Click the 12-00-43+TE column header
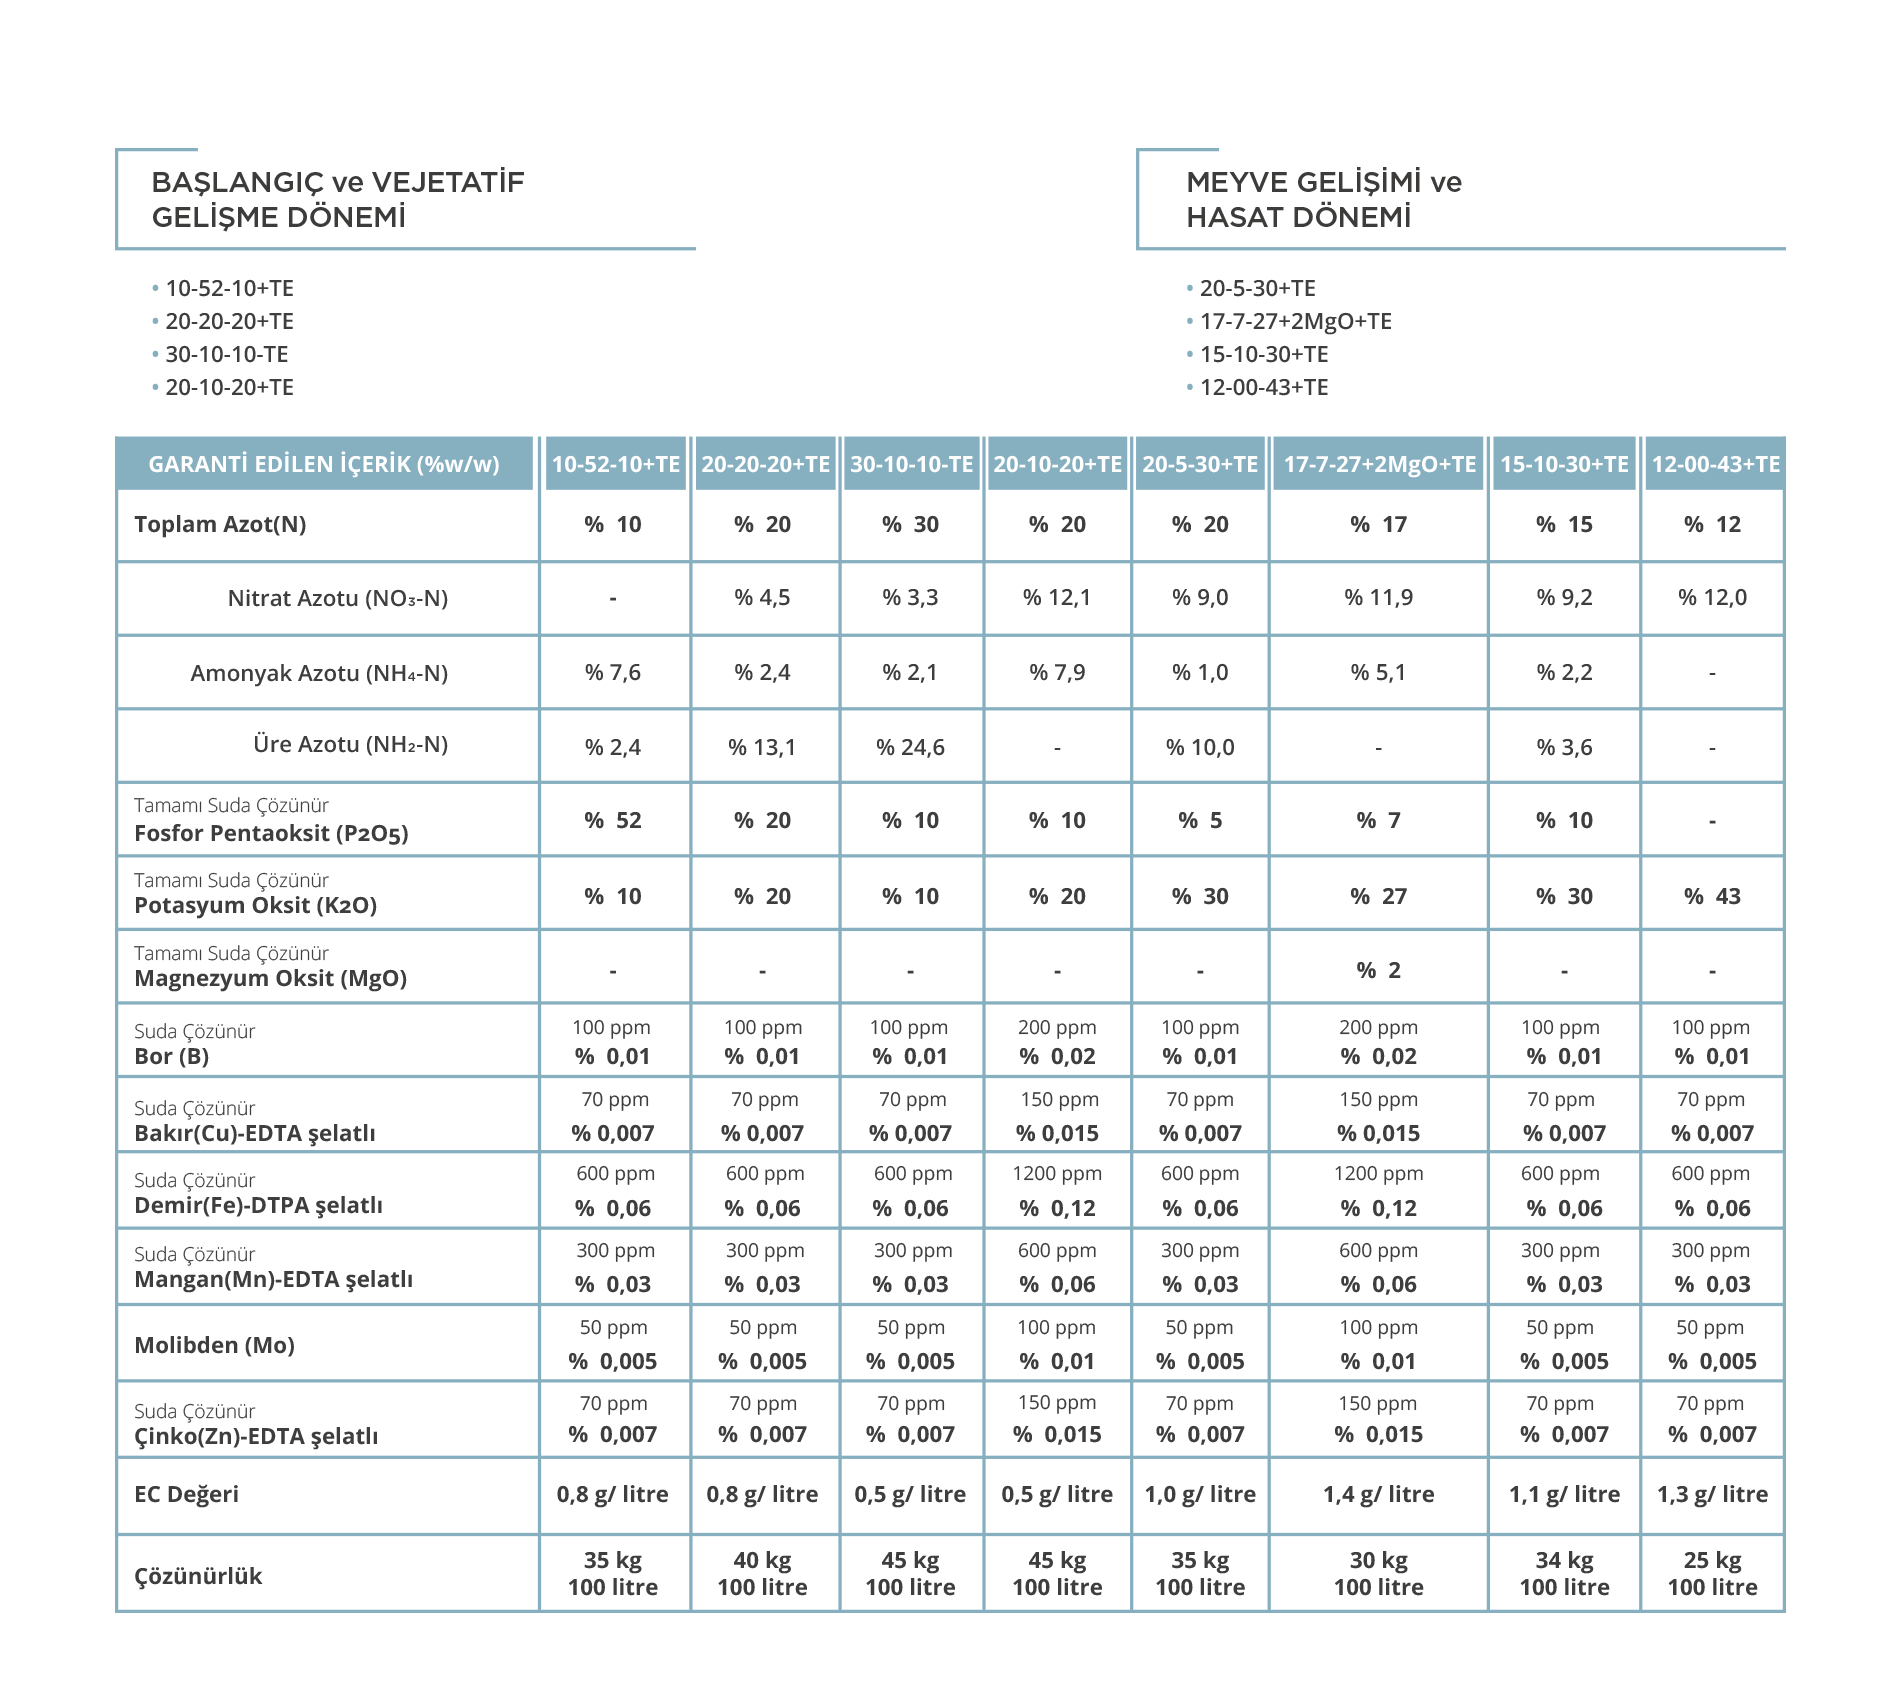The height and width of the screenshot is (1694, 1900). coord(1715,464)
